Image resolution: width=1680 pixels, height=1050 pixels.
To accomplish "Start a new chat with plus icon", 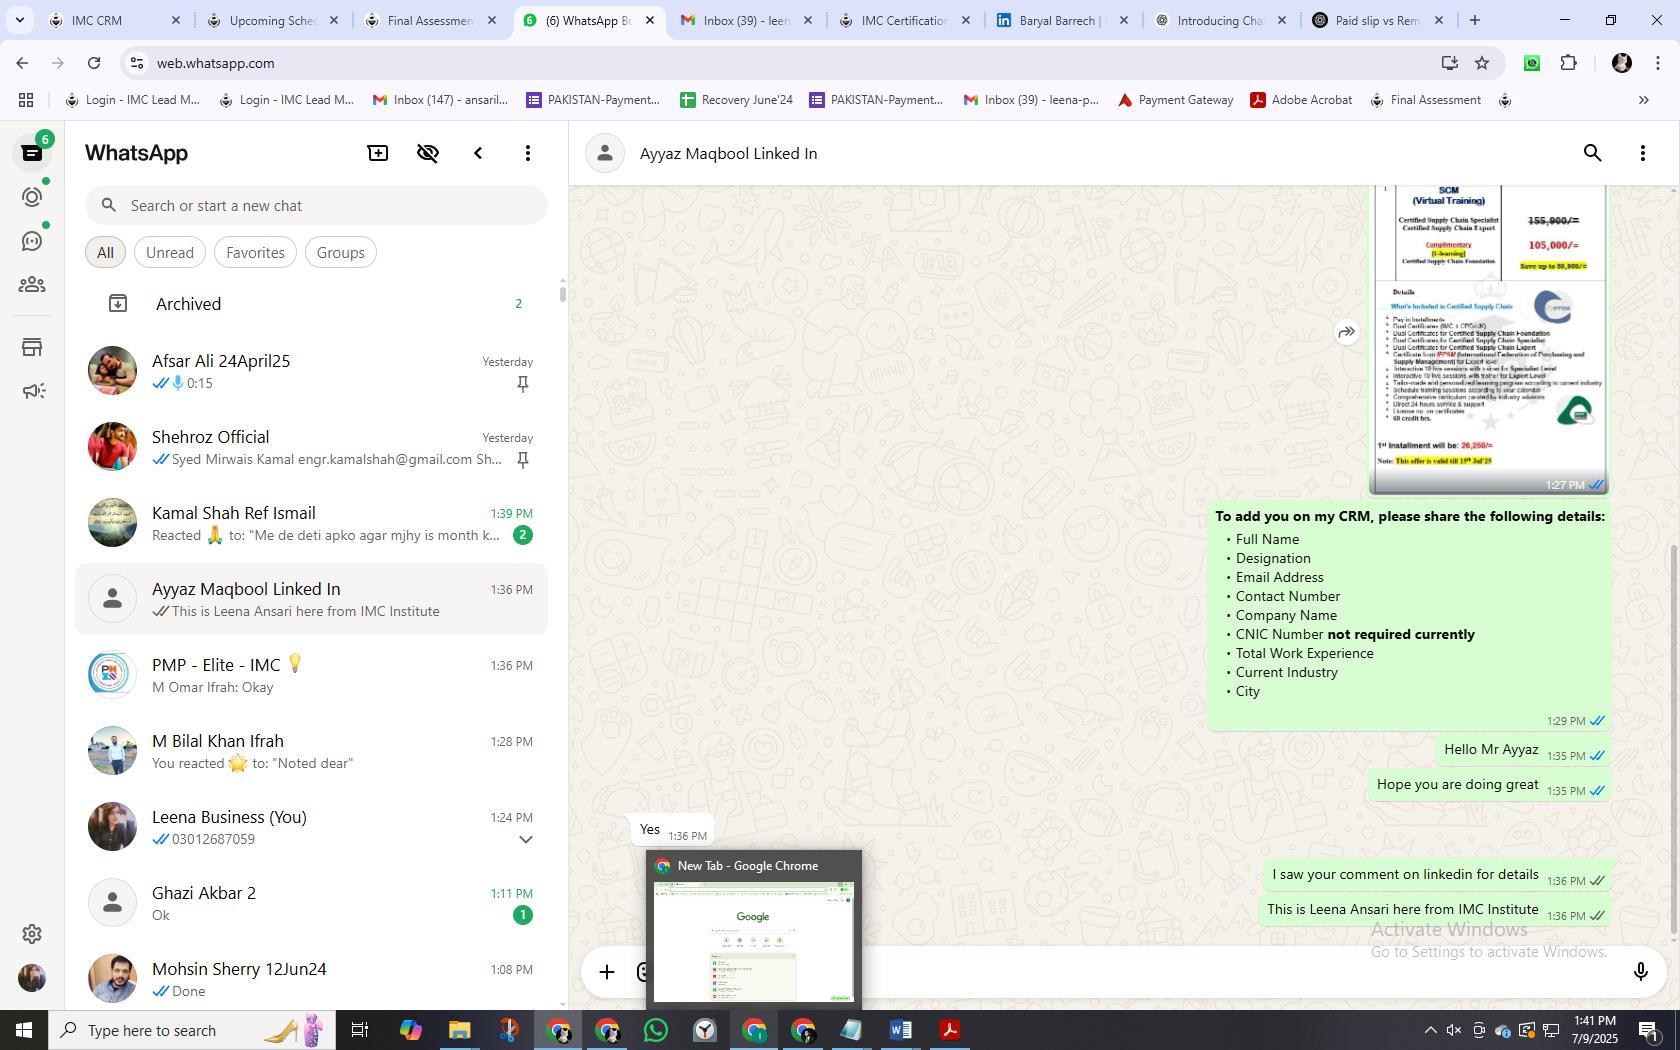I will pyautogui.click(x=378, y=153).
